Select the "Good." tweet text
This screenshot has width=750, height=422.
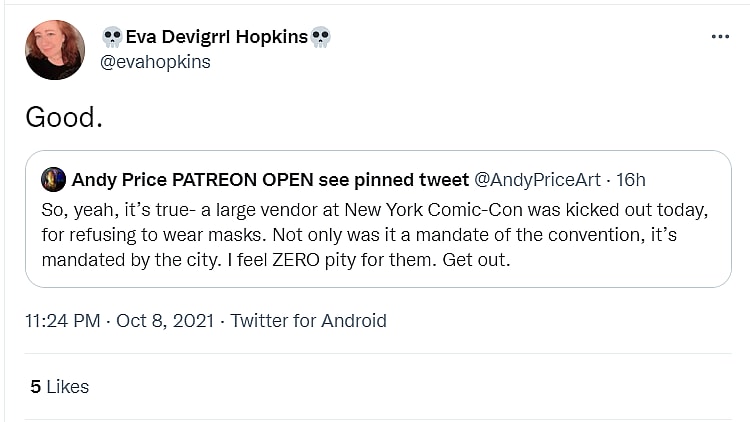click(x=64, y=117)
